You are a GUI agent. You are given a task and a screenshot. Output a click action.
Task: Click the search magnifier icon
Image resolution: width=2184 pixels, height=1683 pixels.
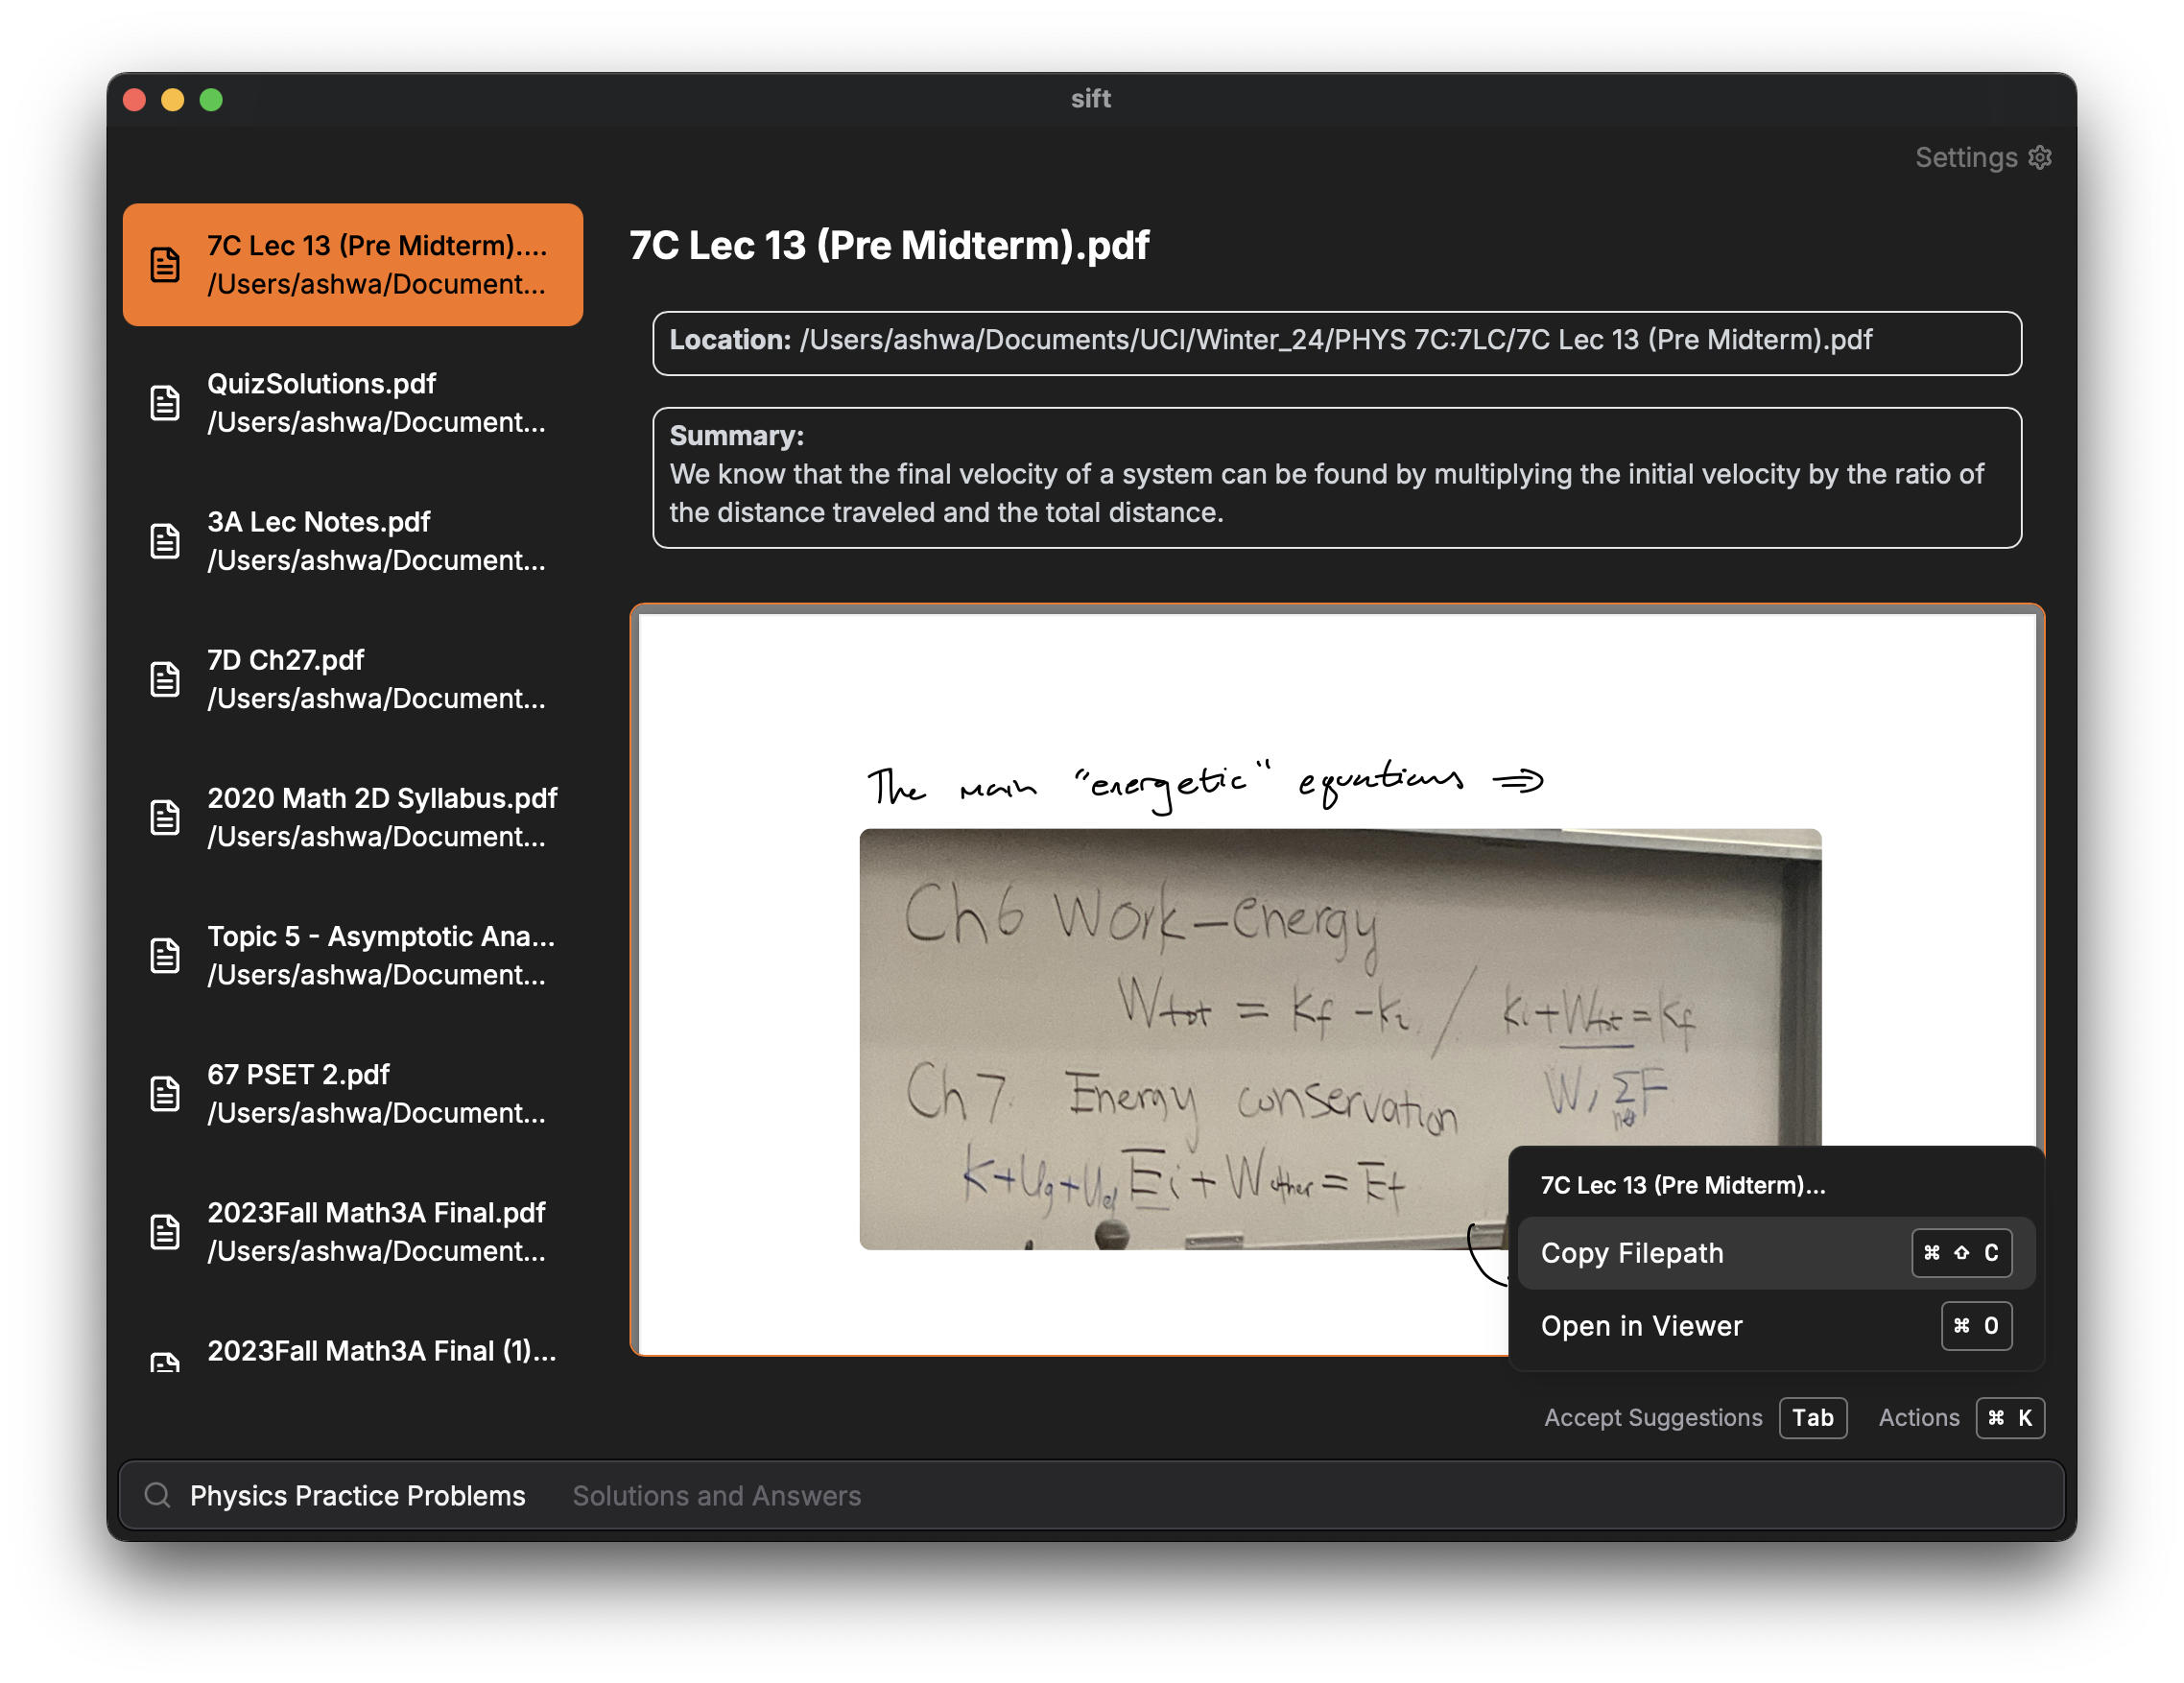(x=157, y=1495)
